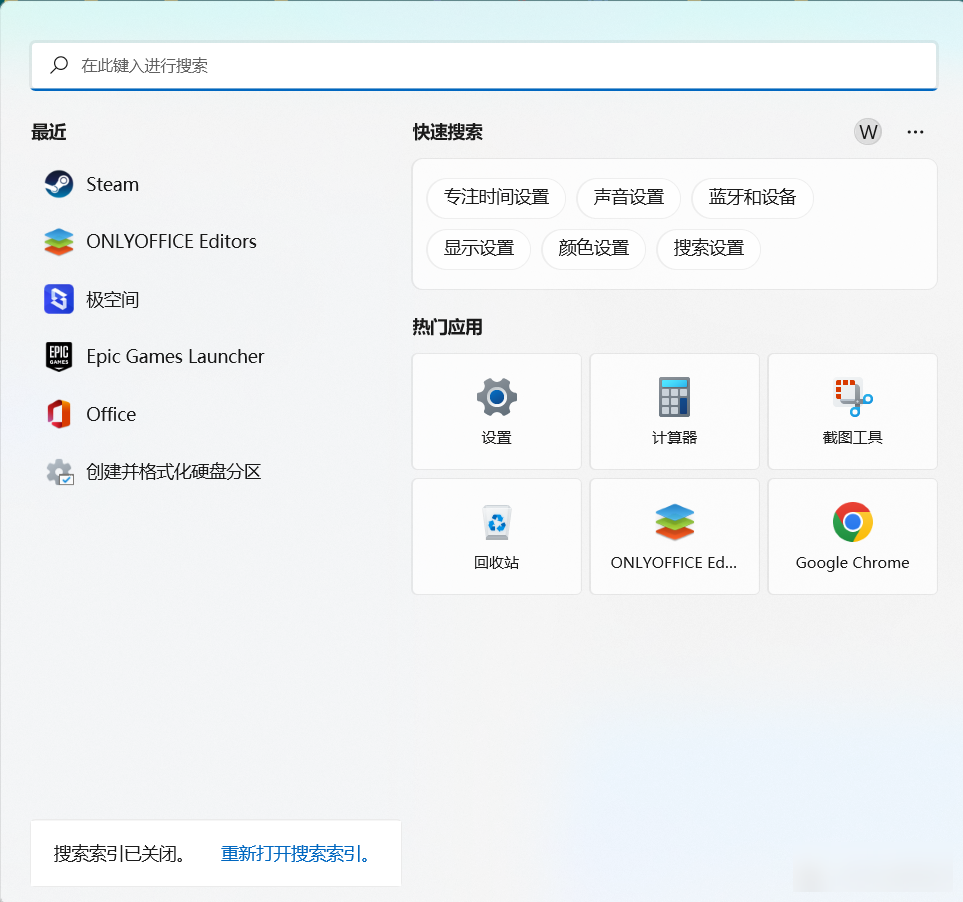Click the Office text label
Viewport: 963px width, 902px height.
click(x=111, y=414)
